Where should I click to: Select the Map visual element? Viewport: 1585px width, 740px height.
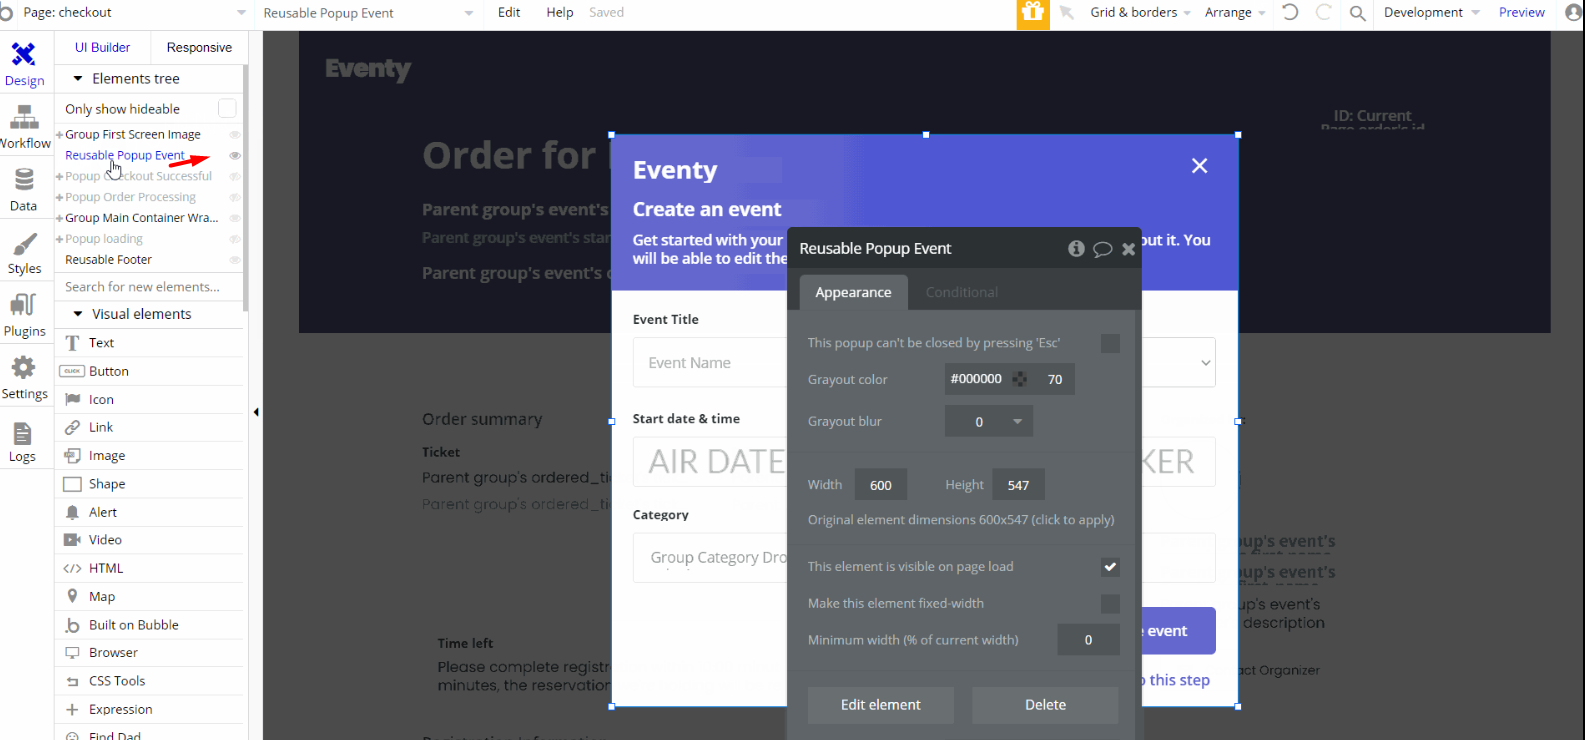pyautogui.click(x=150, y=596)
